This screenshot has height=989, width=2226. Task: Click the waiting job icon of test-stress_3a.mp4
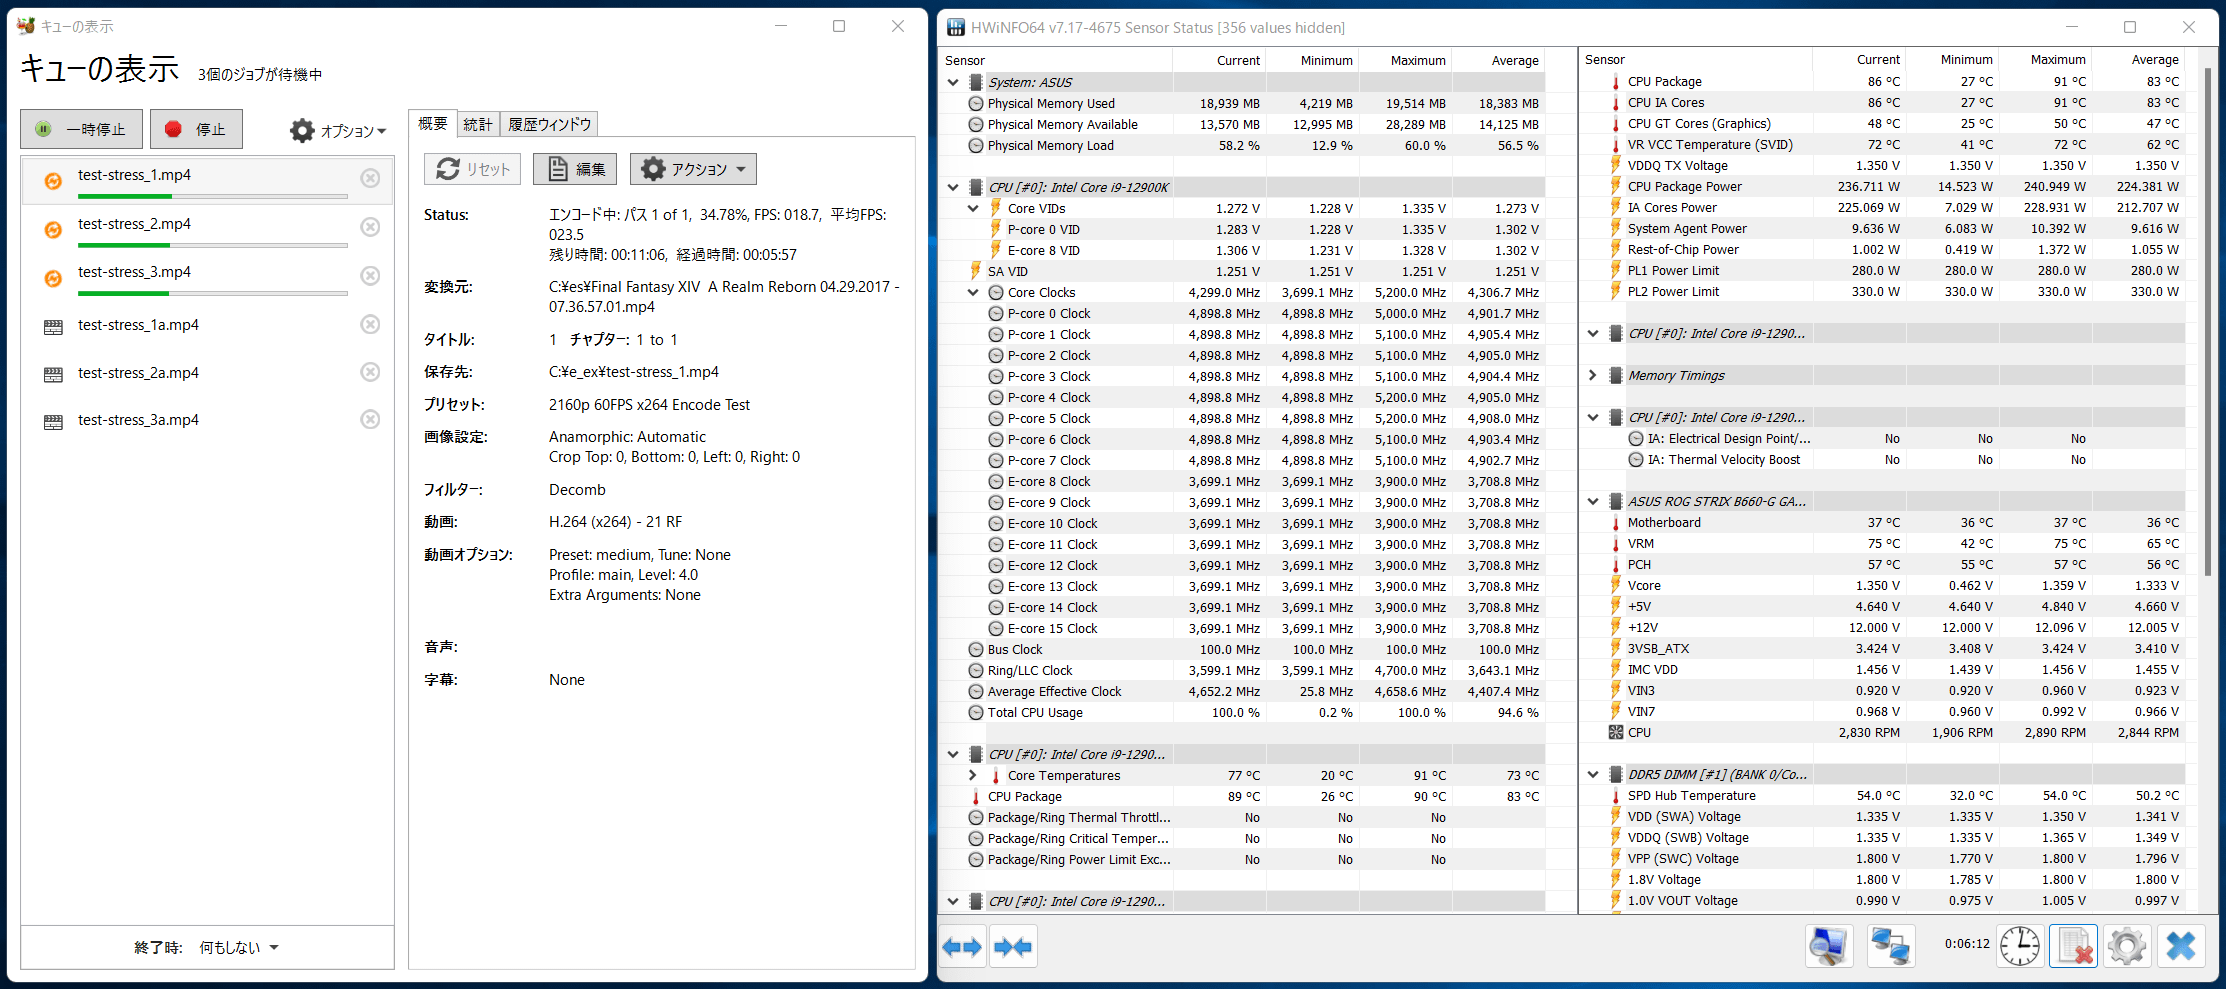(53, 422)
